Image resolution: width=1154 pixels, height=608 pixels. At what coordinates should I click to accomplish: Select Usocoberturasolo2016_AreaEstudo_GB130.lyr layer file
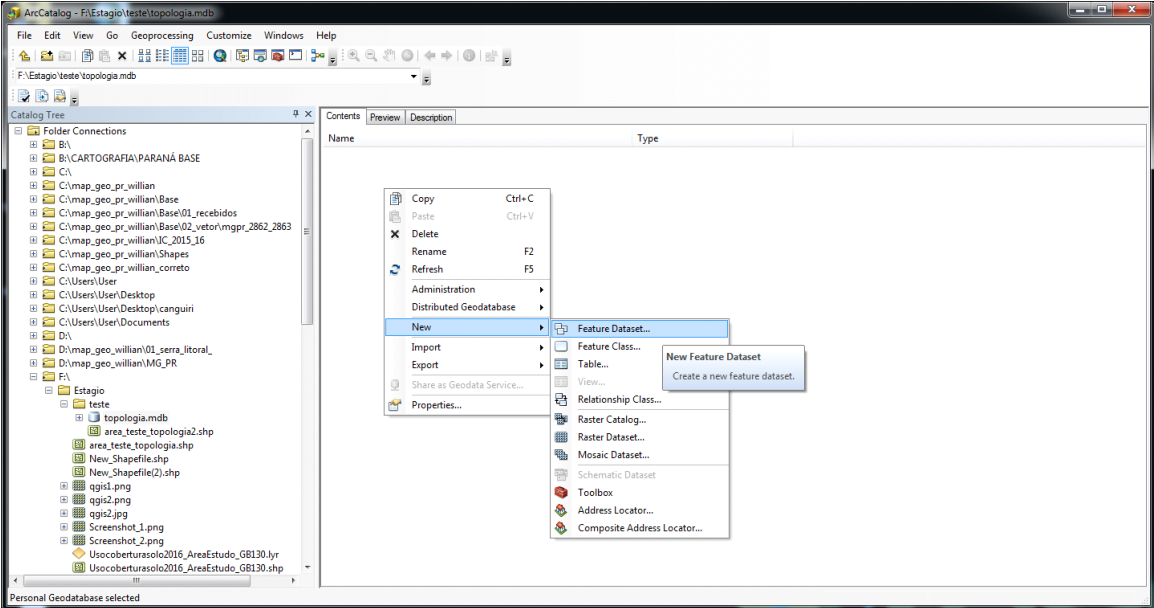pyautogui.click(x=184, y=554)
